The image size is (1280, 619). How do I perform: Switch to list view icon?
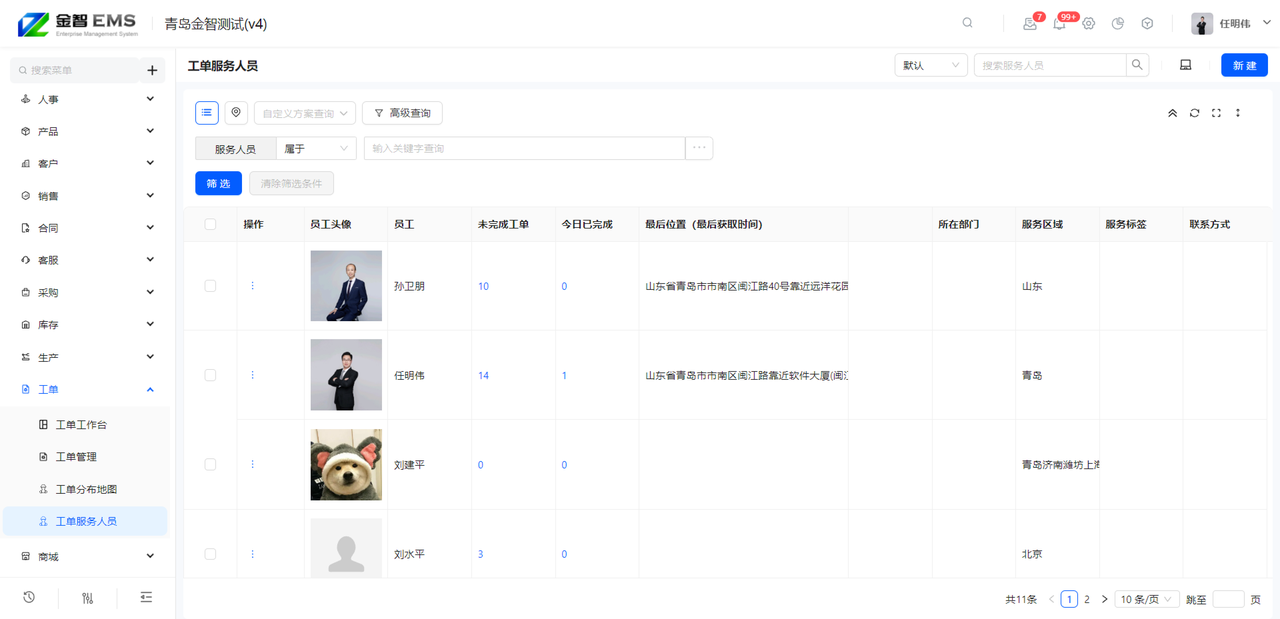tap(207, 113)
